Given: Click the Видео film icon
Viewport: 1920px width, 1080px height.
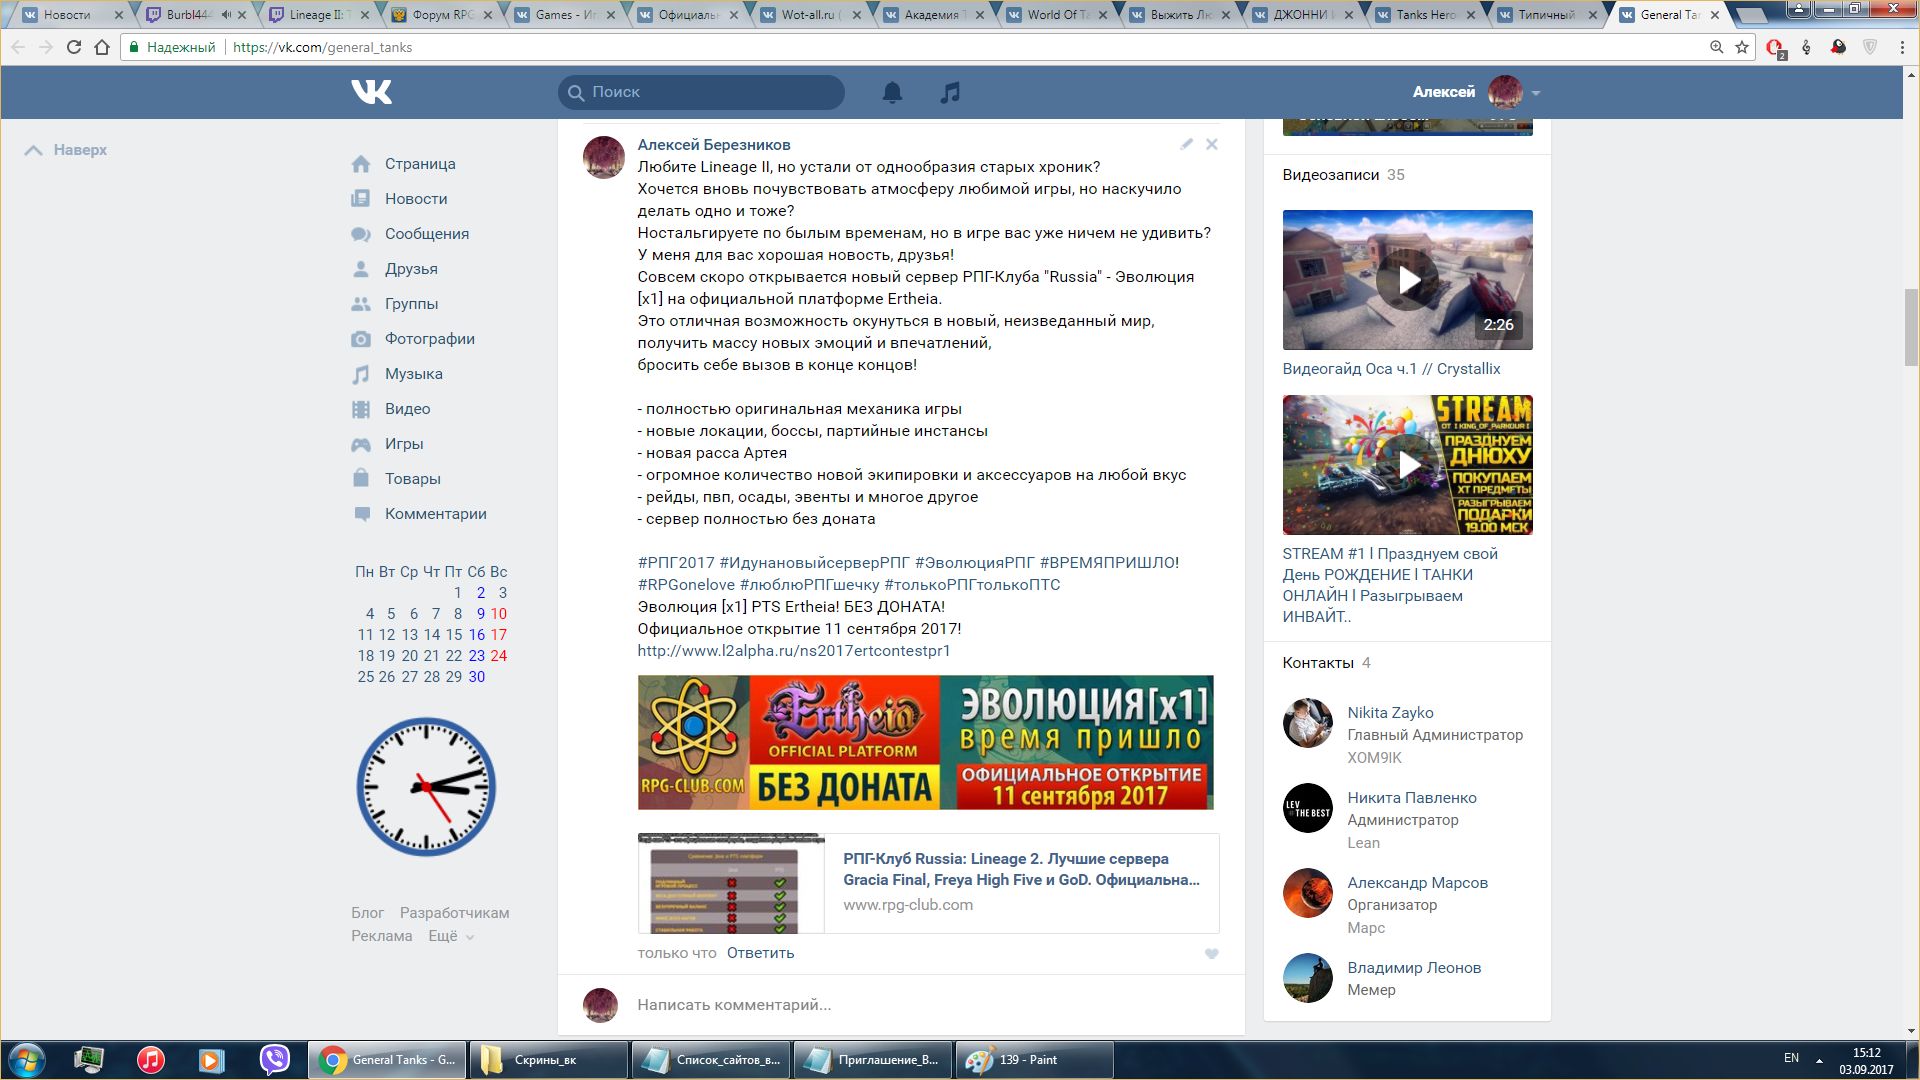Looking at the screenshot, I should [x=361, y=409].
